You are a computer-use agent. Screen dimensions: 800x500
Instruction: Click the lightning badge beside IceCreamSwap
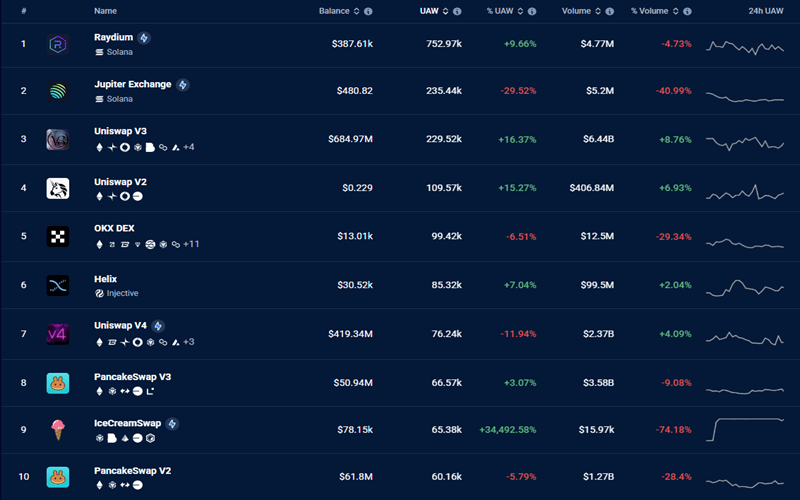(172, 424)
